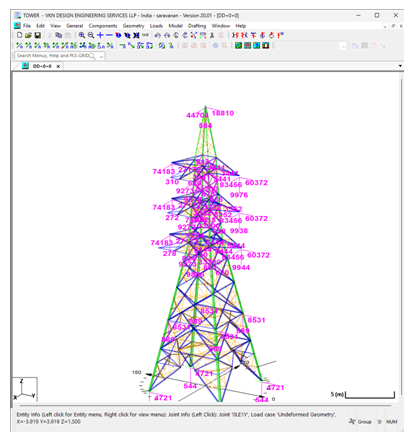Click the blue minus icon
Image resolution: width=417 pixels, height=437 pixels.
[x=109, y=35]
